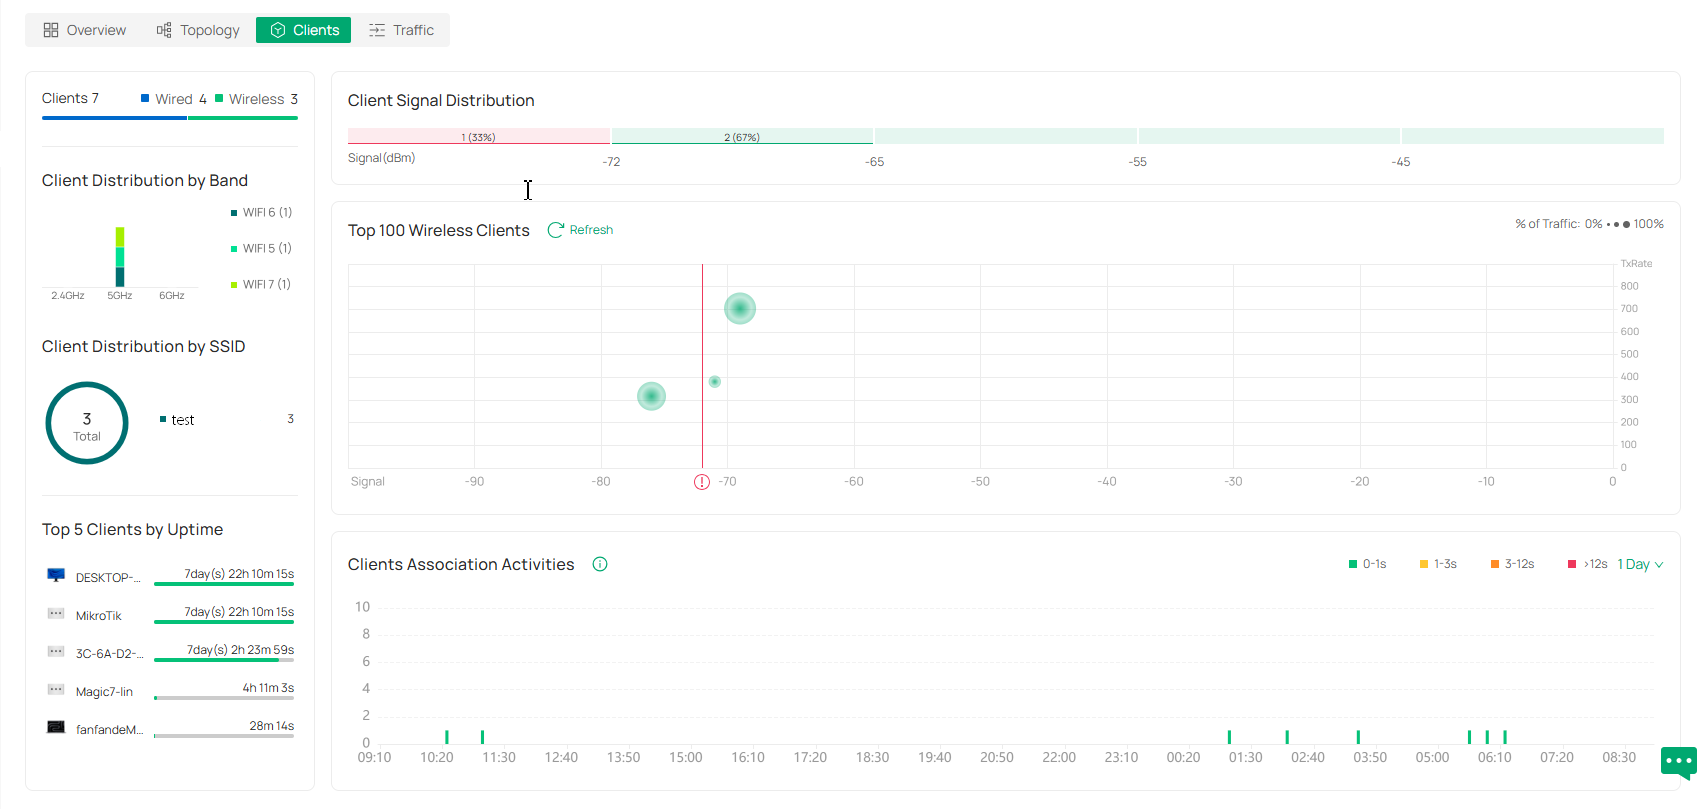Click the red signal threshold warning icon
This screenshot has width=1705, height=809.
coord(702,482)
